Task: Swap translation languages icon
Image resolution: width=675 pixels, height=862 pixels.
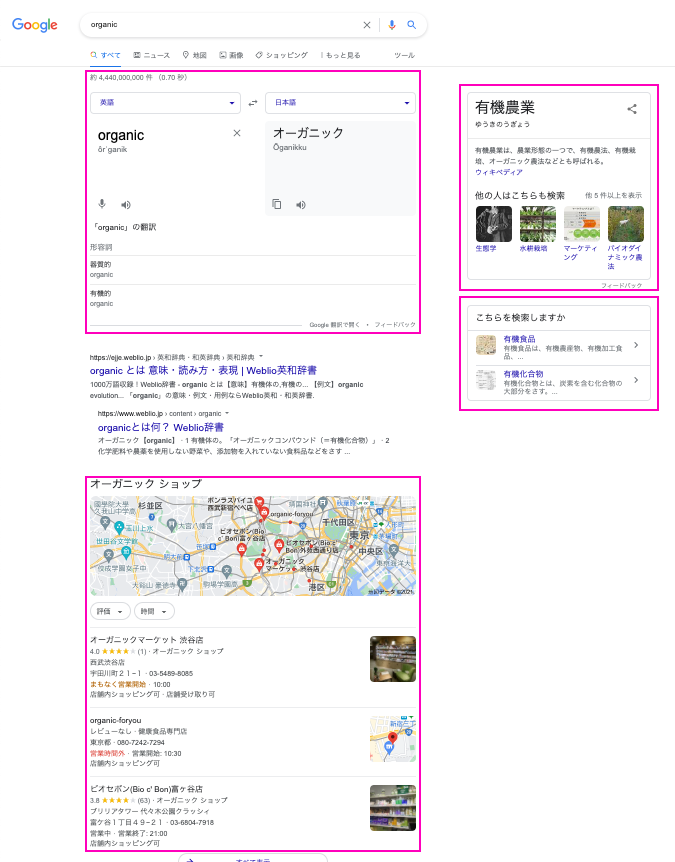Action: click(253, 103)
